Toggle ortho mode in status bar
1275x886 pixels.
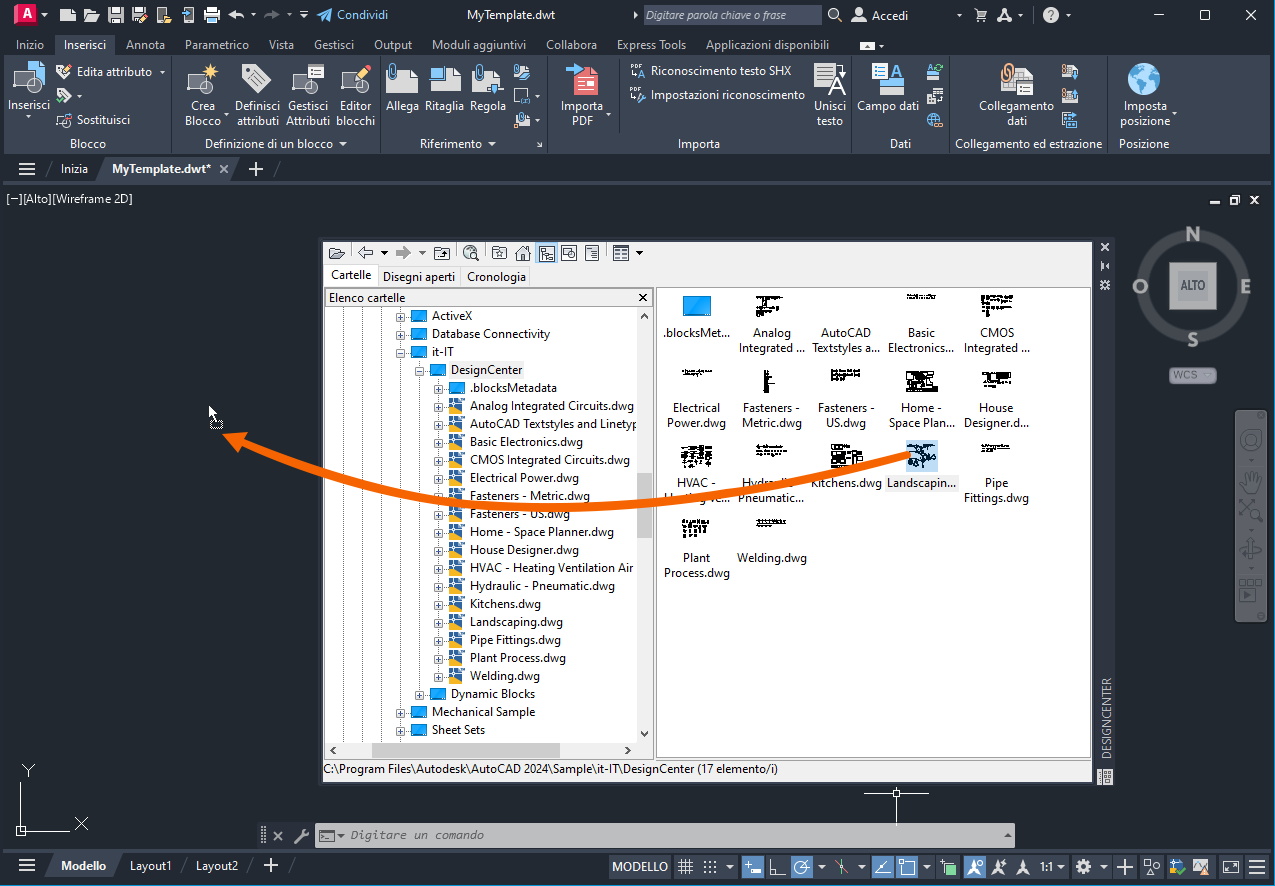pyautogui.click(x=777, y=866)
